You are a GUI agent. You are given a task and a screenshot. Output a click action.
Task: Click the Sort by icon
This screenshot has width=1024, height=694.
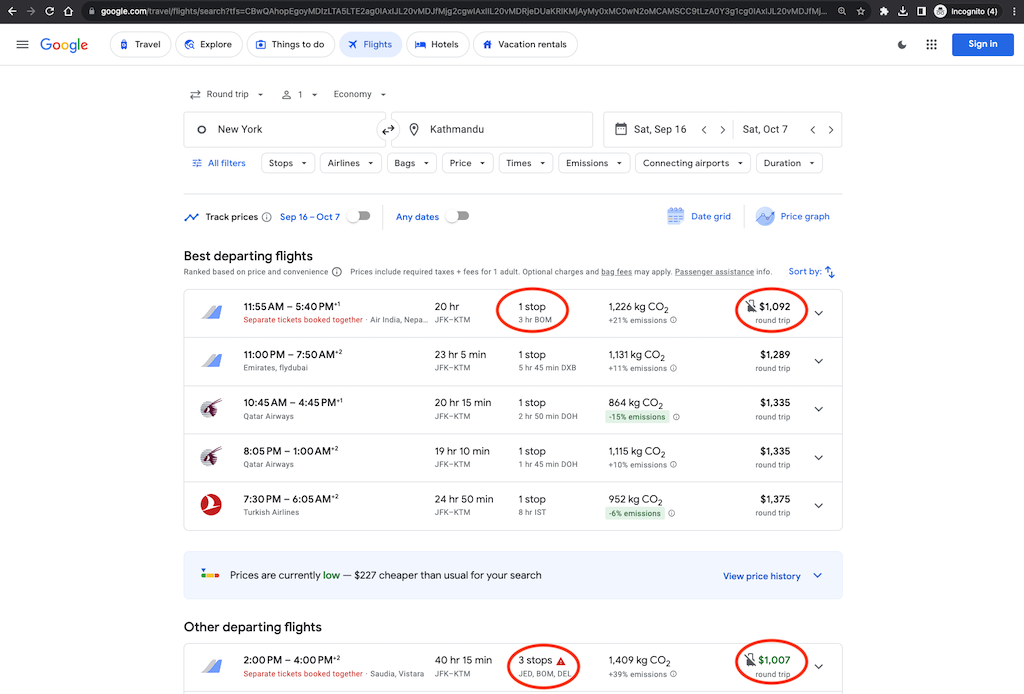pyautogui.click(x=831, y=271)
